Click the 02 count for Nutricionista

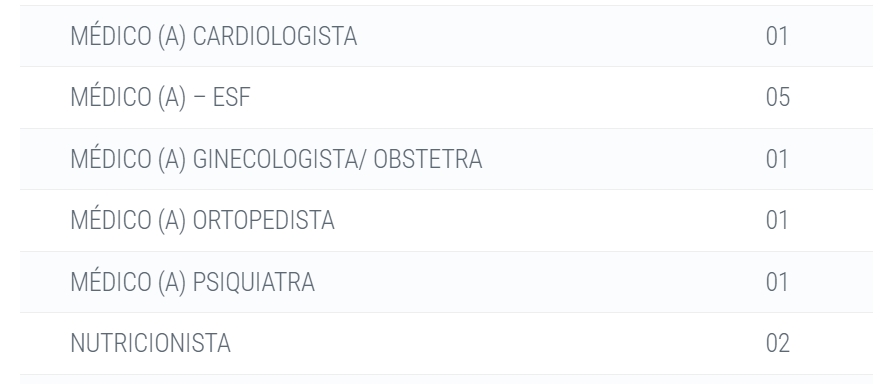pos(777,343)
